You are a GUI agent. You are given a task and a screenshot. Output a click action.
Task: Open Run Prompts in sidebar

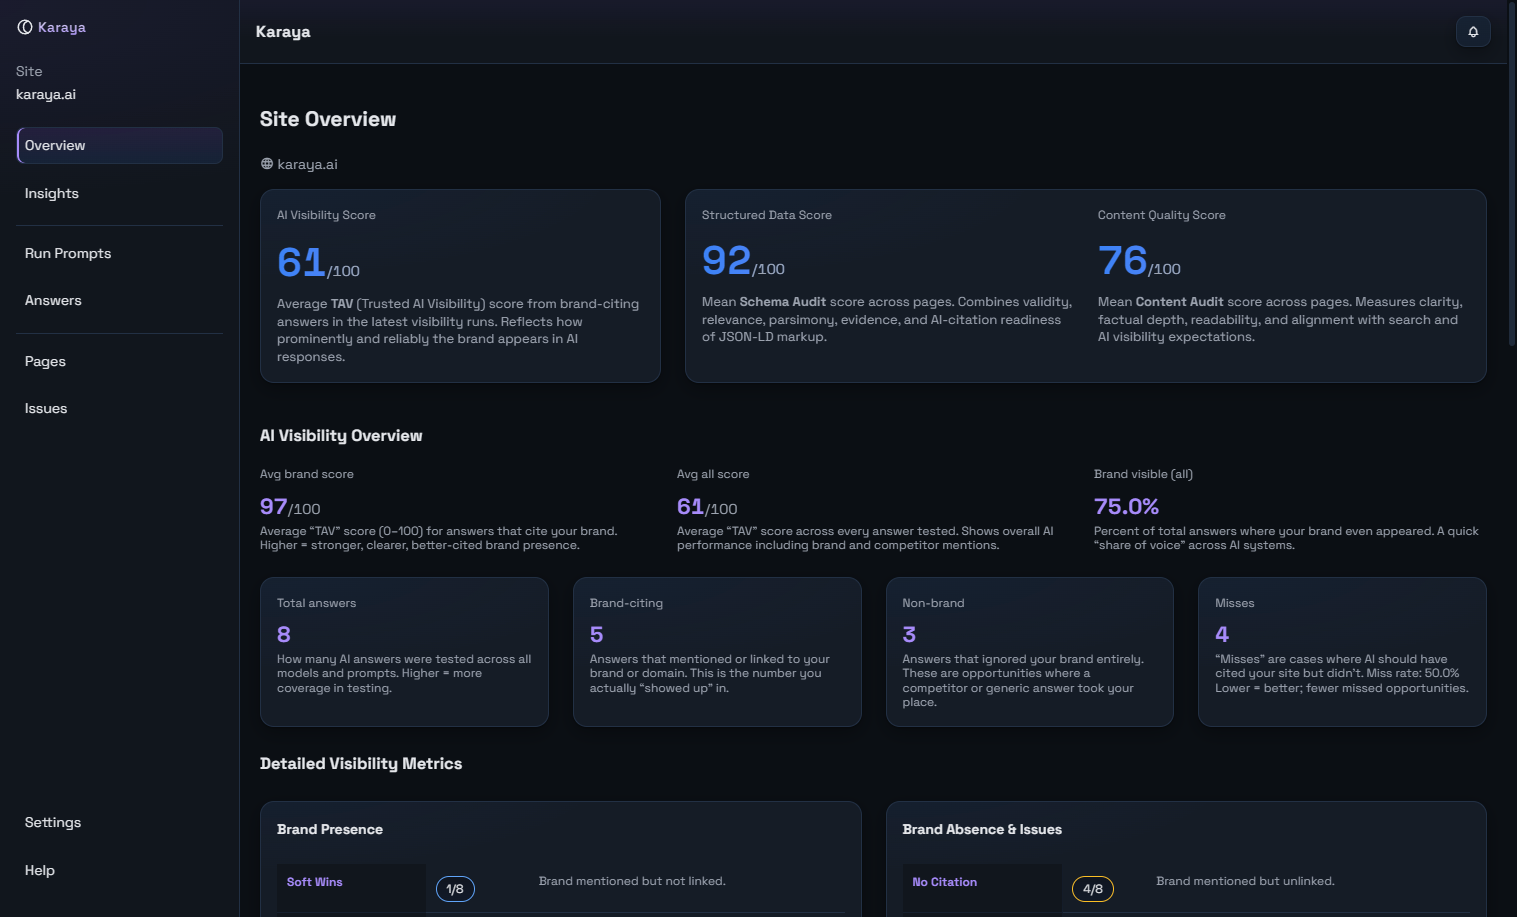[68, 254]
